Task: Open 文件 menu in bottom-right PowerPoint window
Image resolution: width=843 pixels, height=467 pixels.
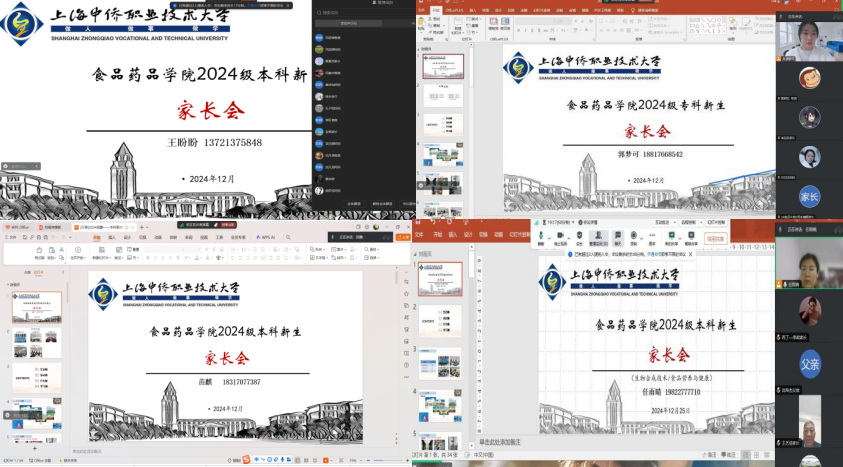Action: point(419,234)
